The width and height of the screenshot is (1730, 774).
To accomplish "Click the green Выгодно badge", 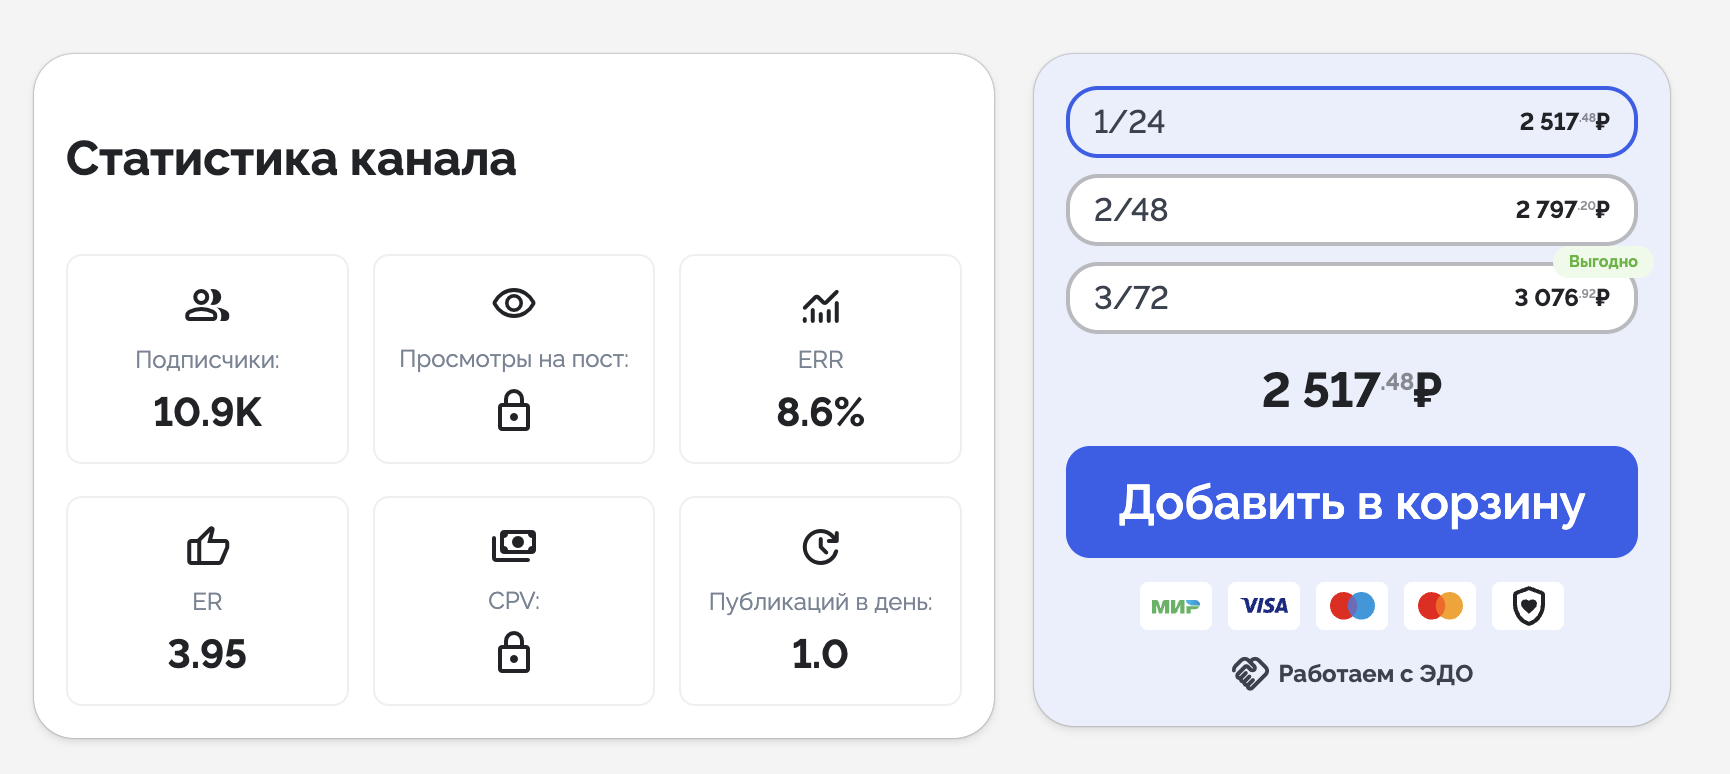I will pos(1602,262).
